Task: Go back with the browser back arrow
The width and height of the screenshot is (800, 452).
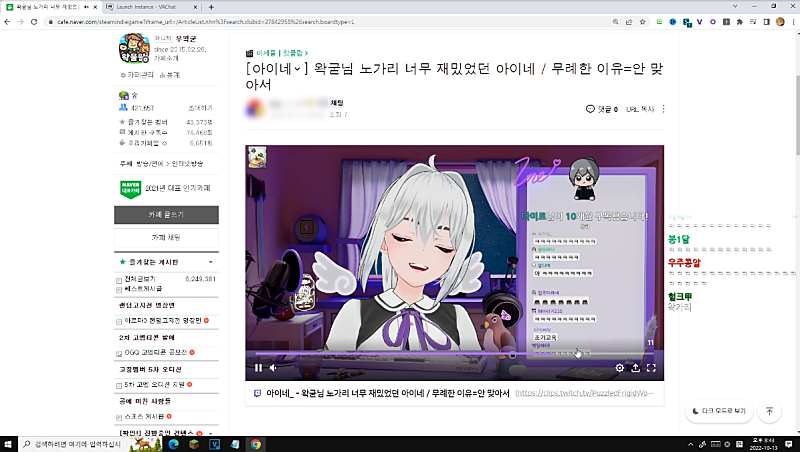Action: coord(7,22)
